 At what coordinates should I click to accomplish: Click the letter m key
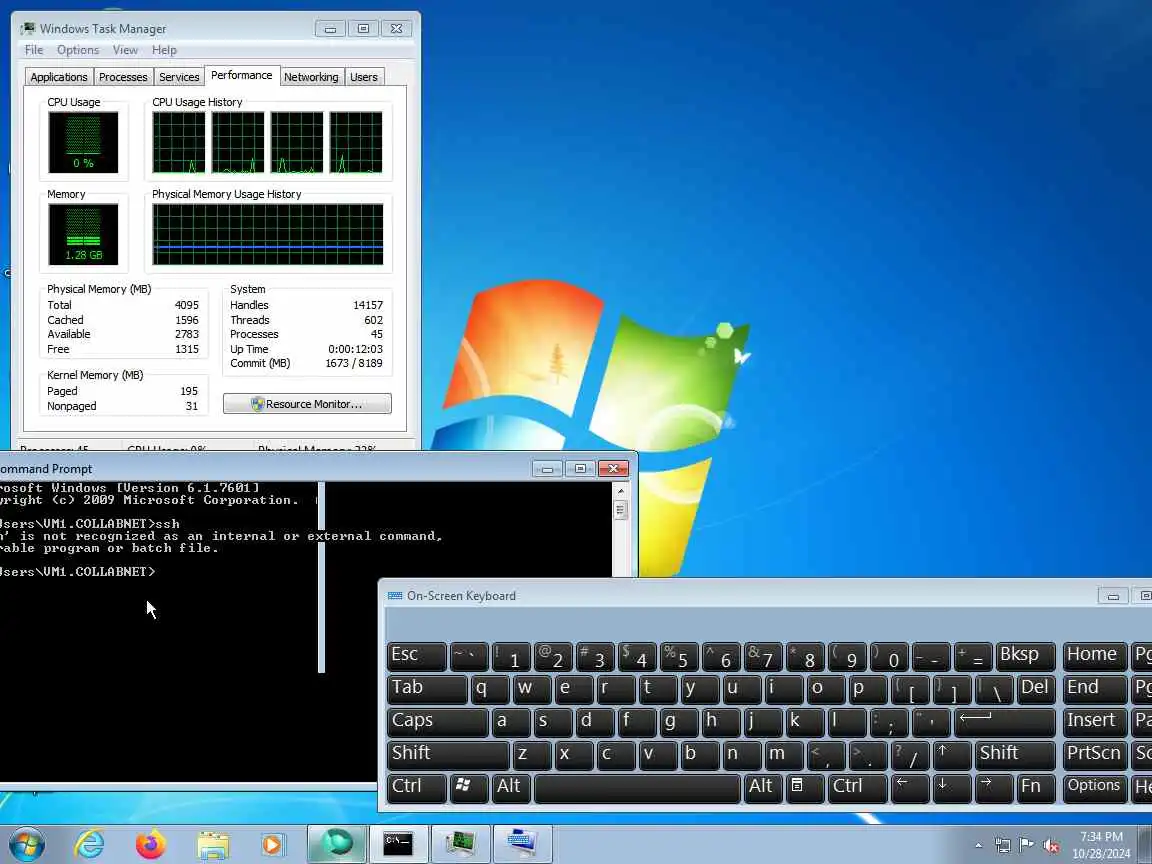pyautogui.click(x=783, y=755)
